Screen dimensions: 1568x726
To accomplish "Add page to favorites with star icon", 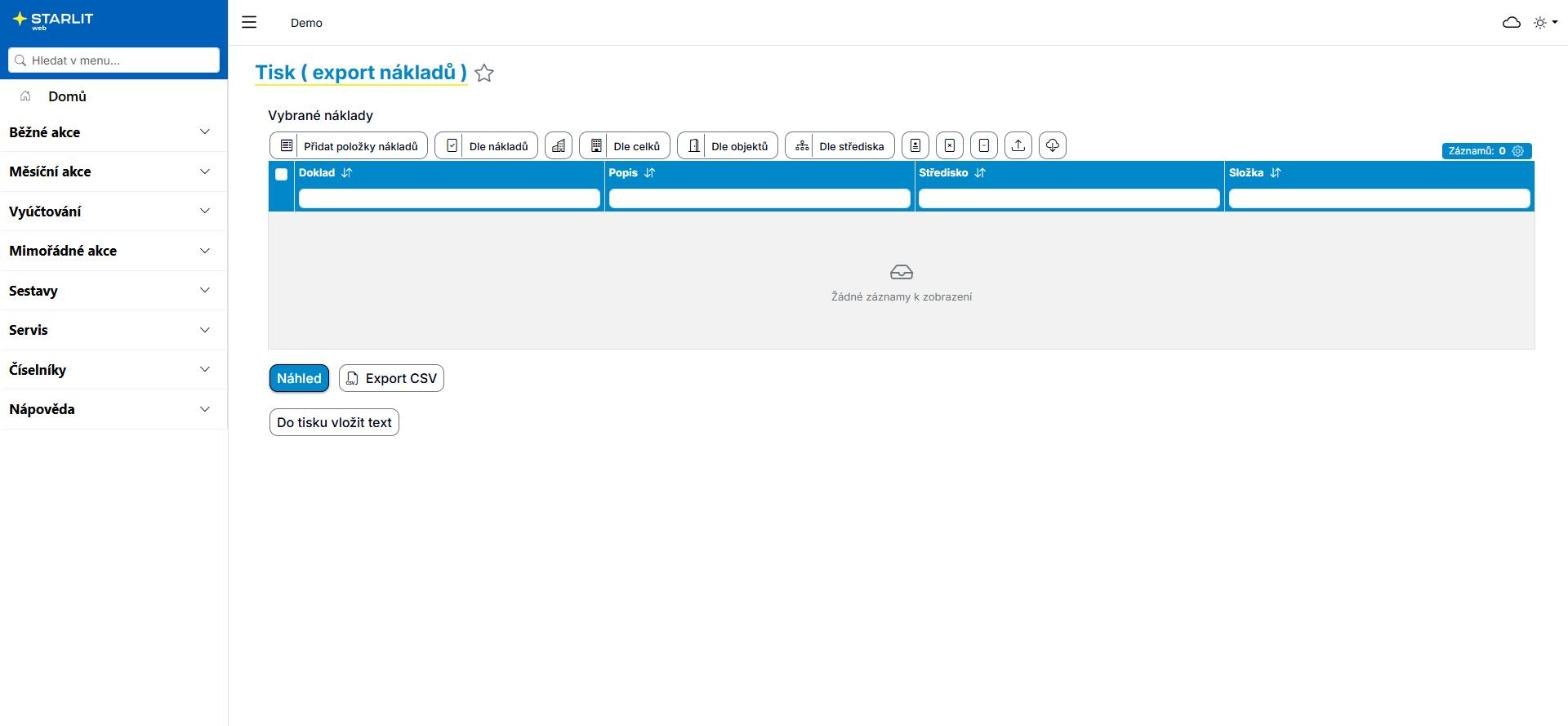I will click(484, 73).
